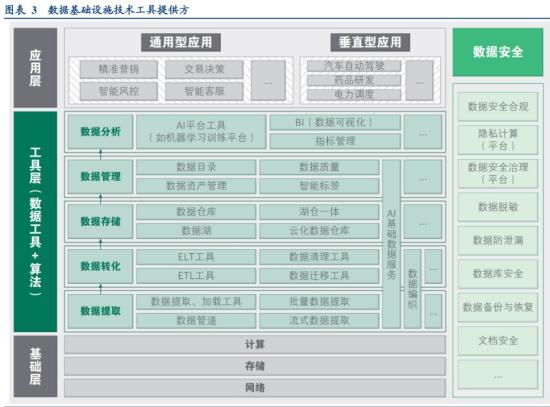Click the 数据质量 box
The image size is (550, 407).
[319, 167]
